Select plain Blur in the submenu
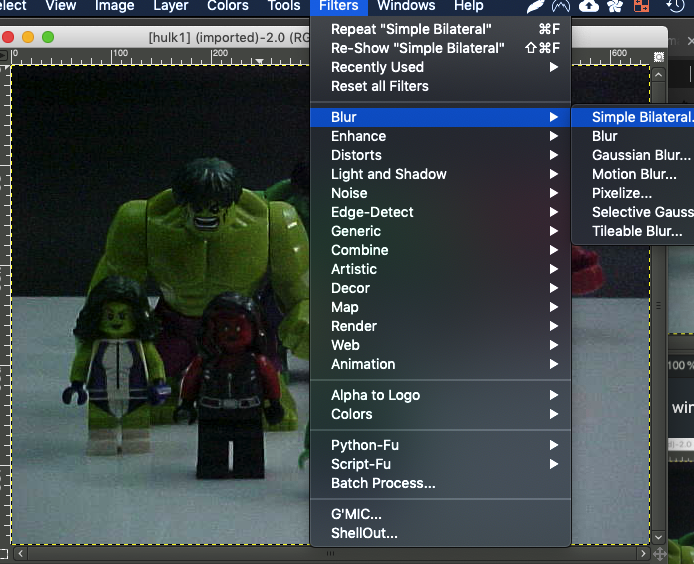This screenshot has width=694, height=564. click(x=633, y=136)
